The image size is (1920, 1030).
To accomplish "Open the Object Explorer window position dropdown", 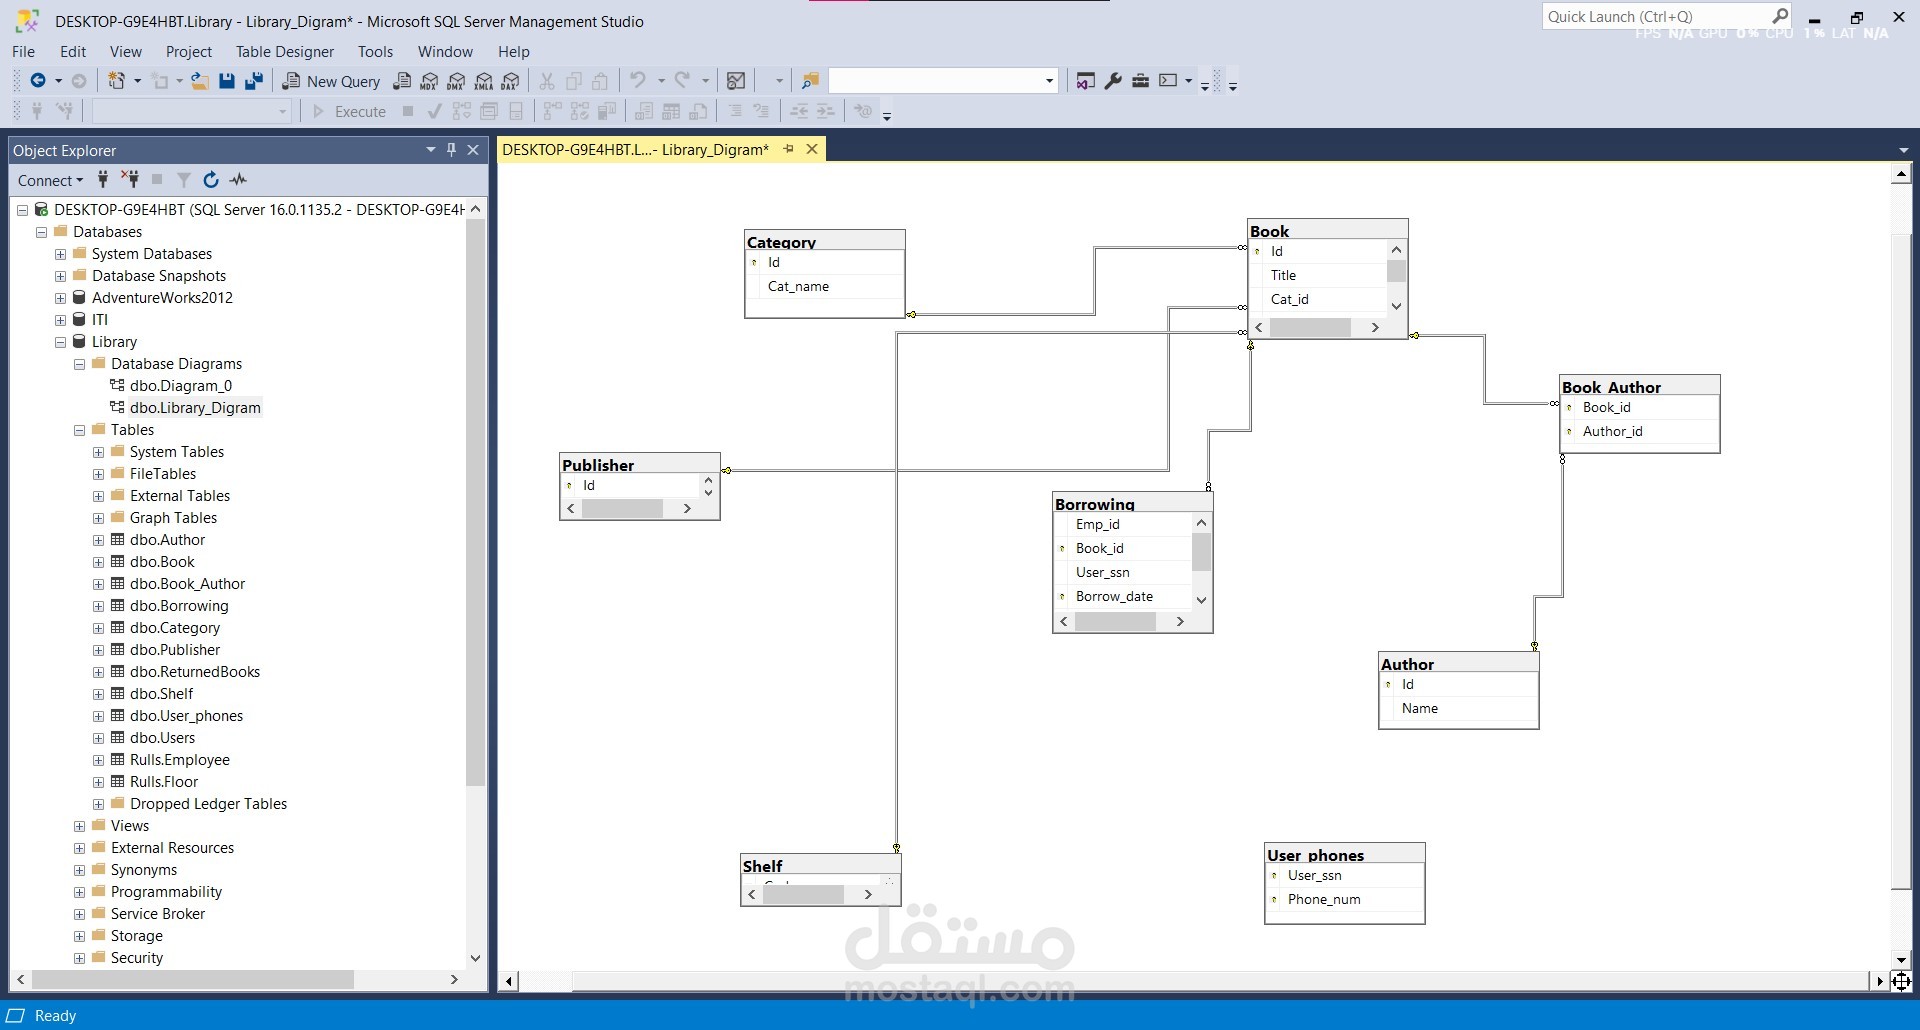I will tap(431, 149).
